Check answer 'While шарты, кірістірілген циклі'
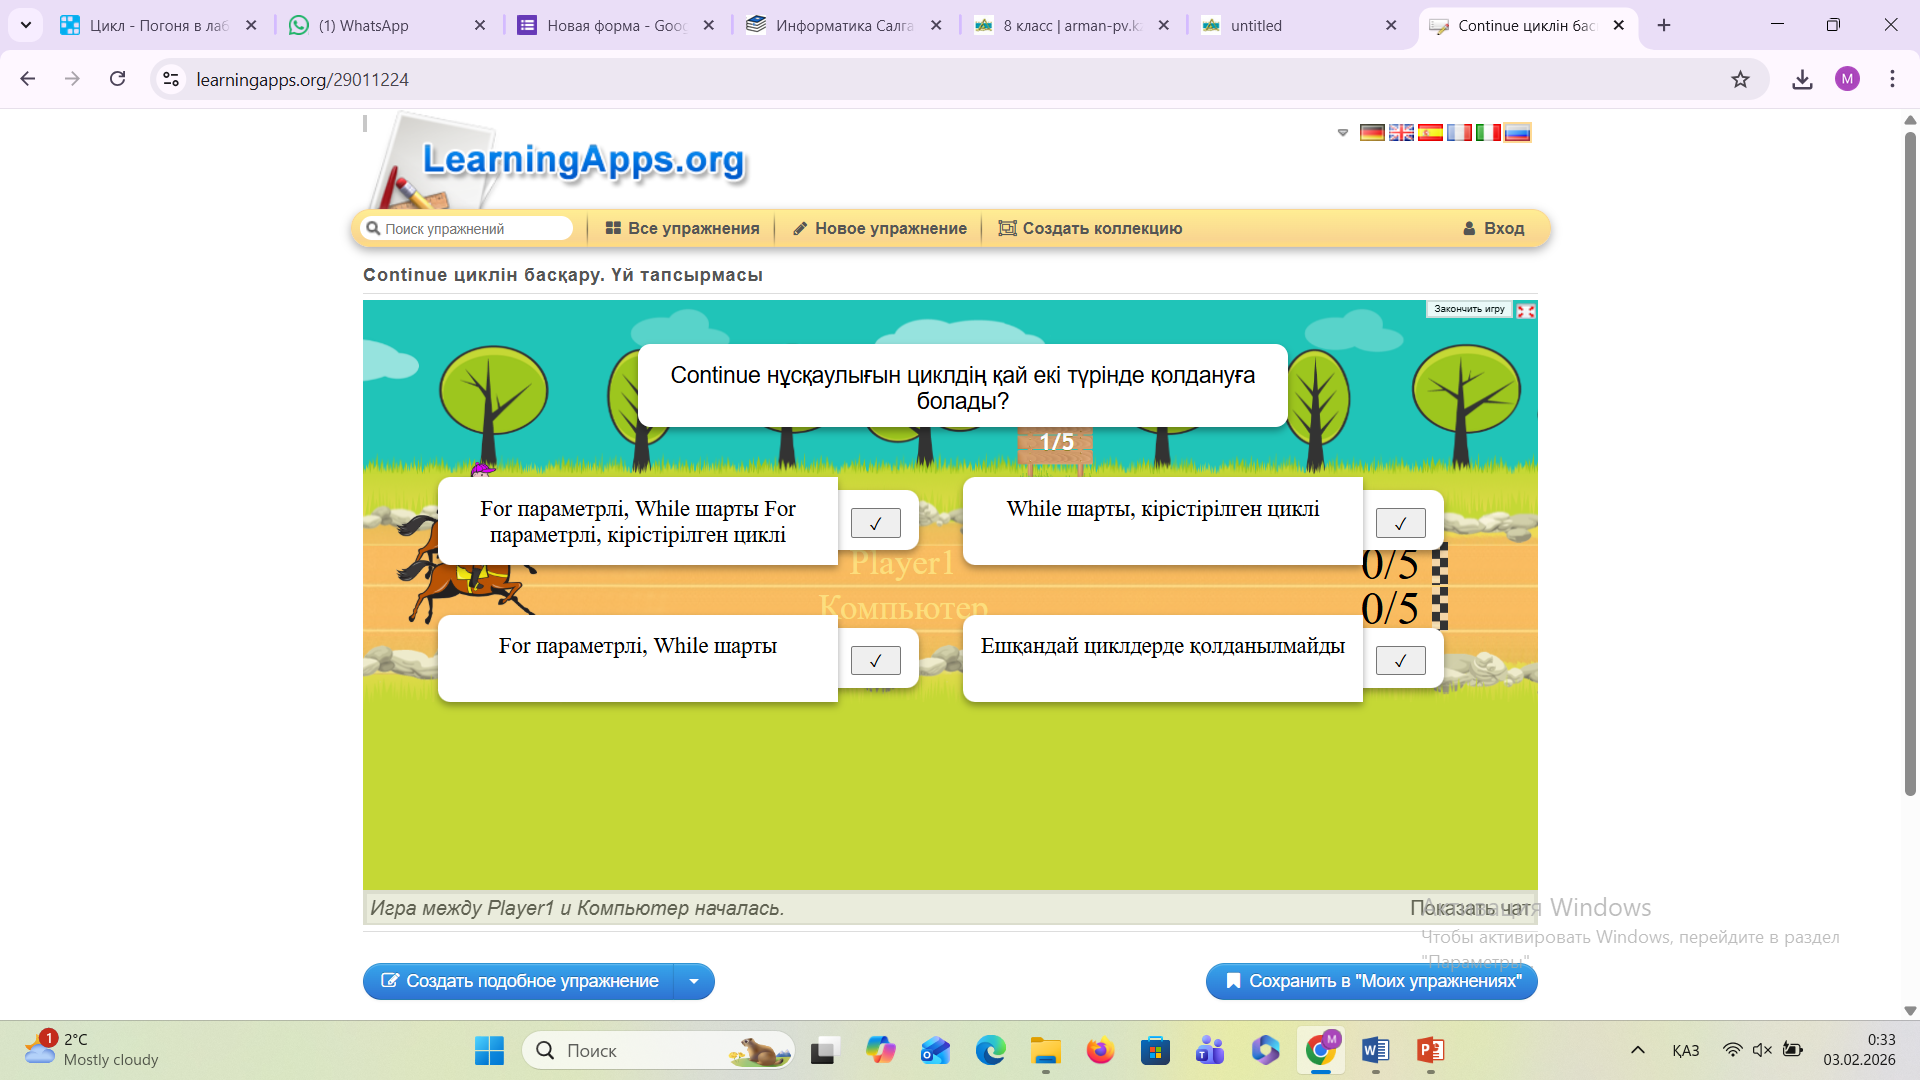The width and height of the screenshot is (1920, 1080). [x=1400, y=523]
